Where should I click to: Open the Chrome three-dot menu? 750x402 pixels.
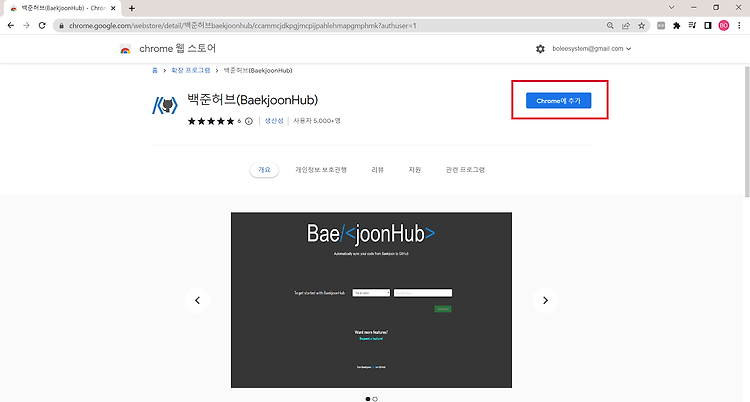tap(739, 26)
